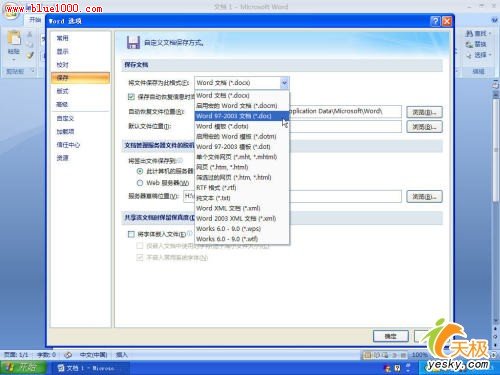Image resolution: width=500 pixels, height=375 pixels.
Task: Click the first system tray icon in the taskbar
Action: coord(387,368)
